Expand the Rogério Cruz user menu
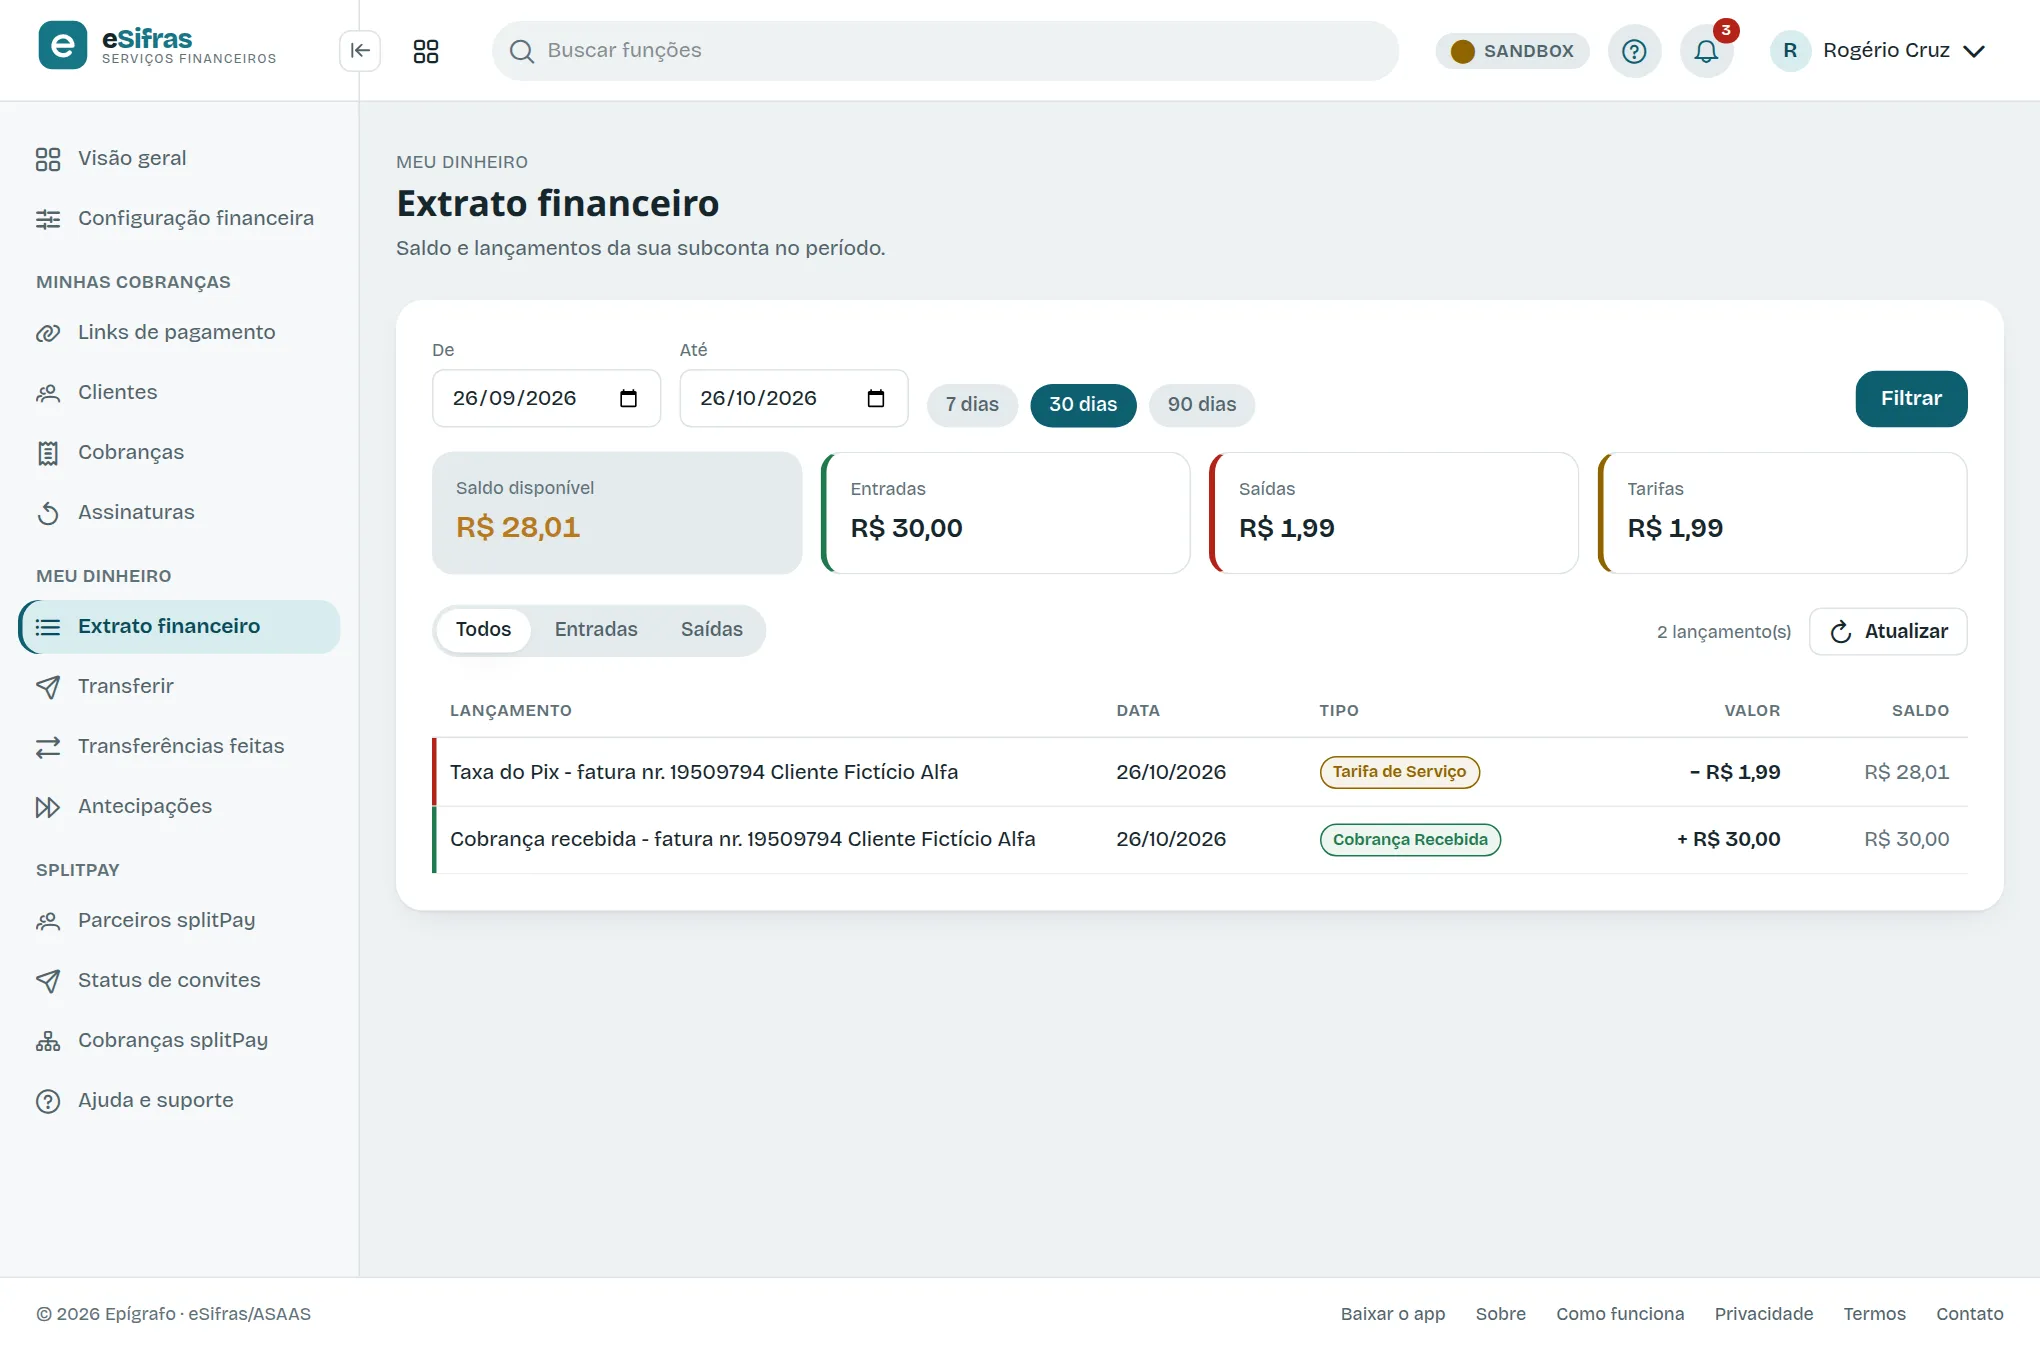Viewport: 2040px width, 1350px height. (1879, 51)
